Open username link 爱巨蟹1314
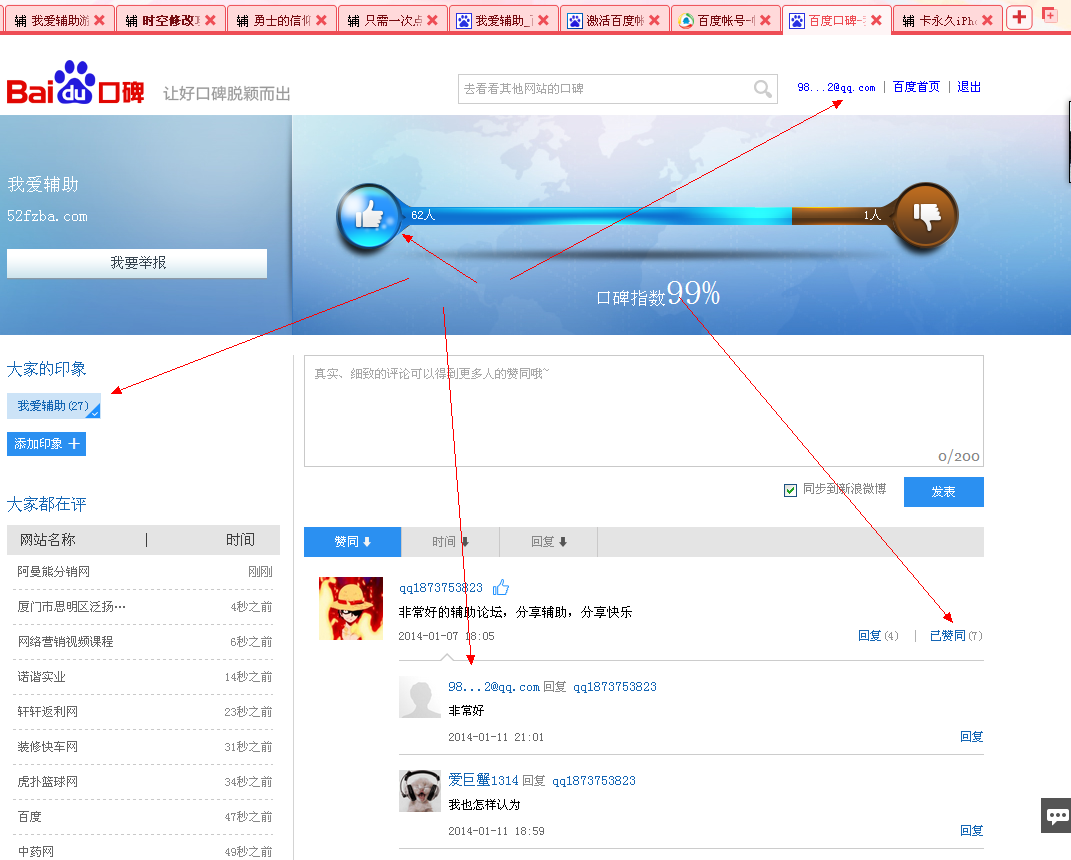 click(483, 780)
